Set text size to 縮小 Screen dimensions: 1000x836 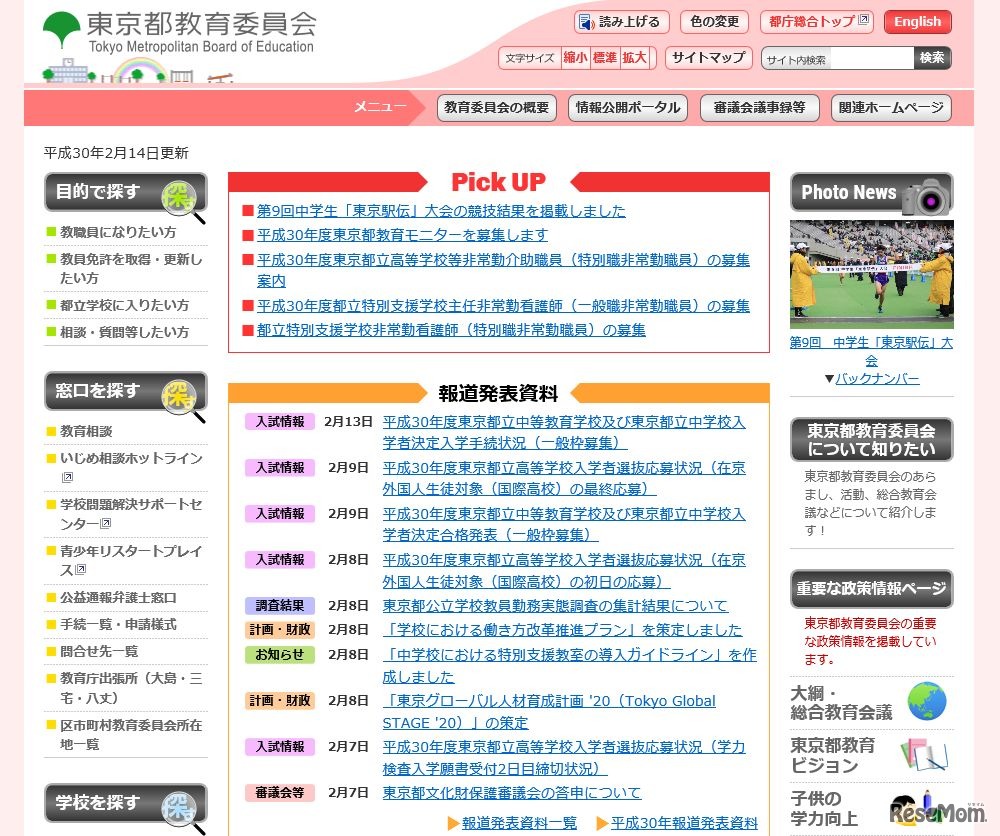click(575, 58)
